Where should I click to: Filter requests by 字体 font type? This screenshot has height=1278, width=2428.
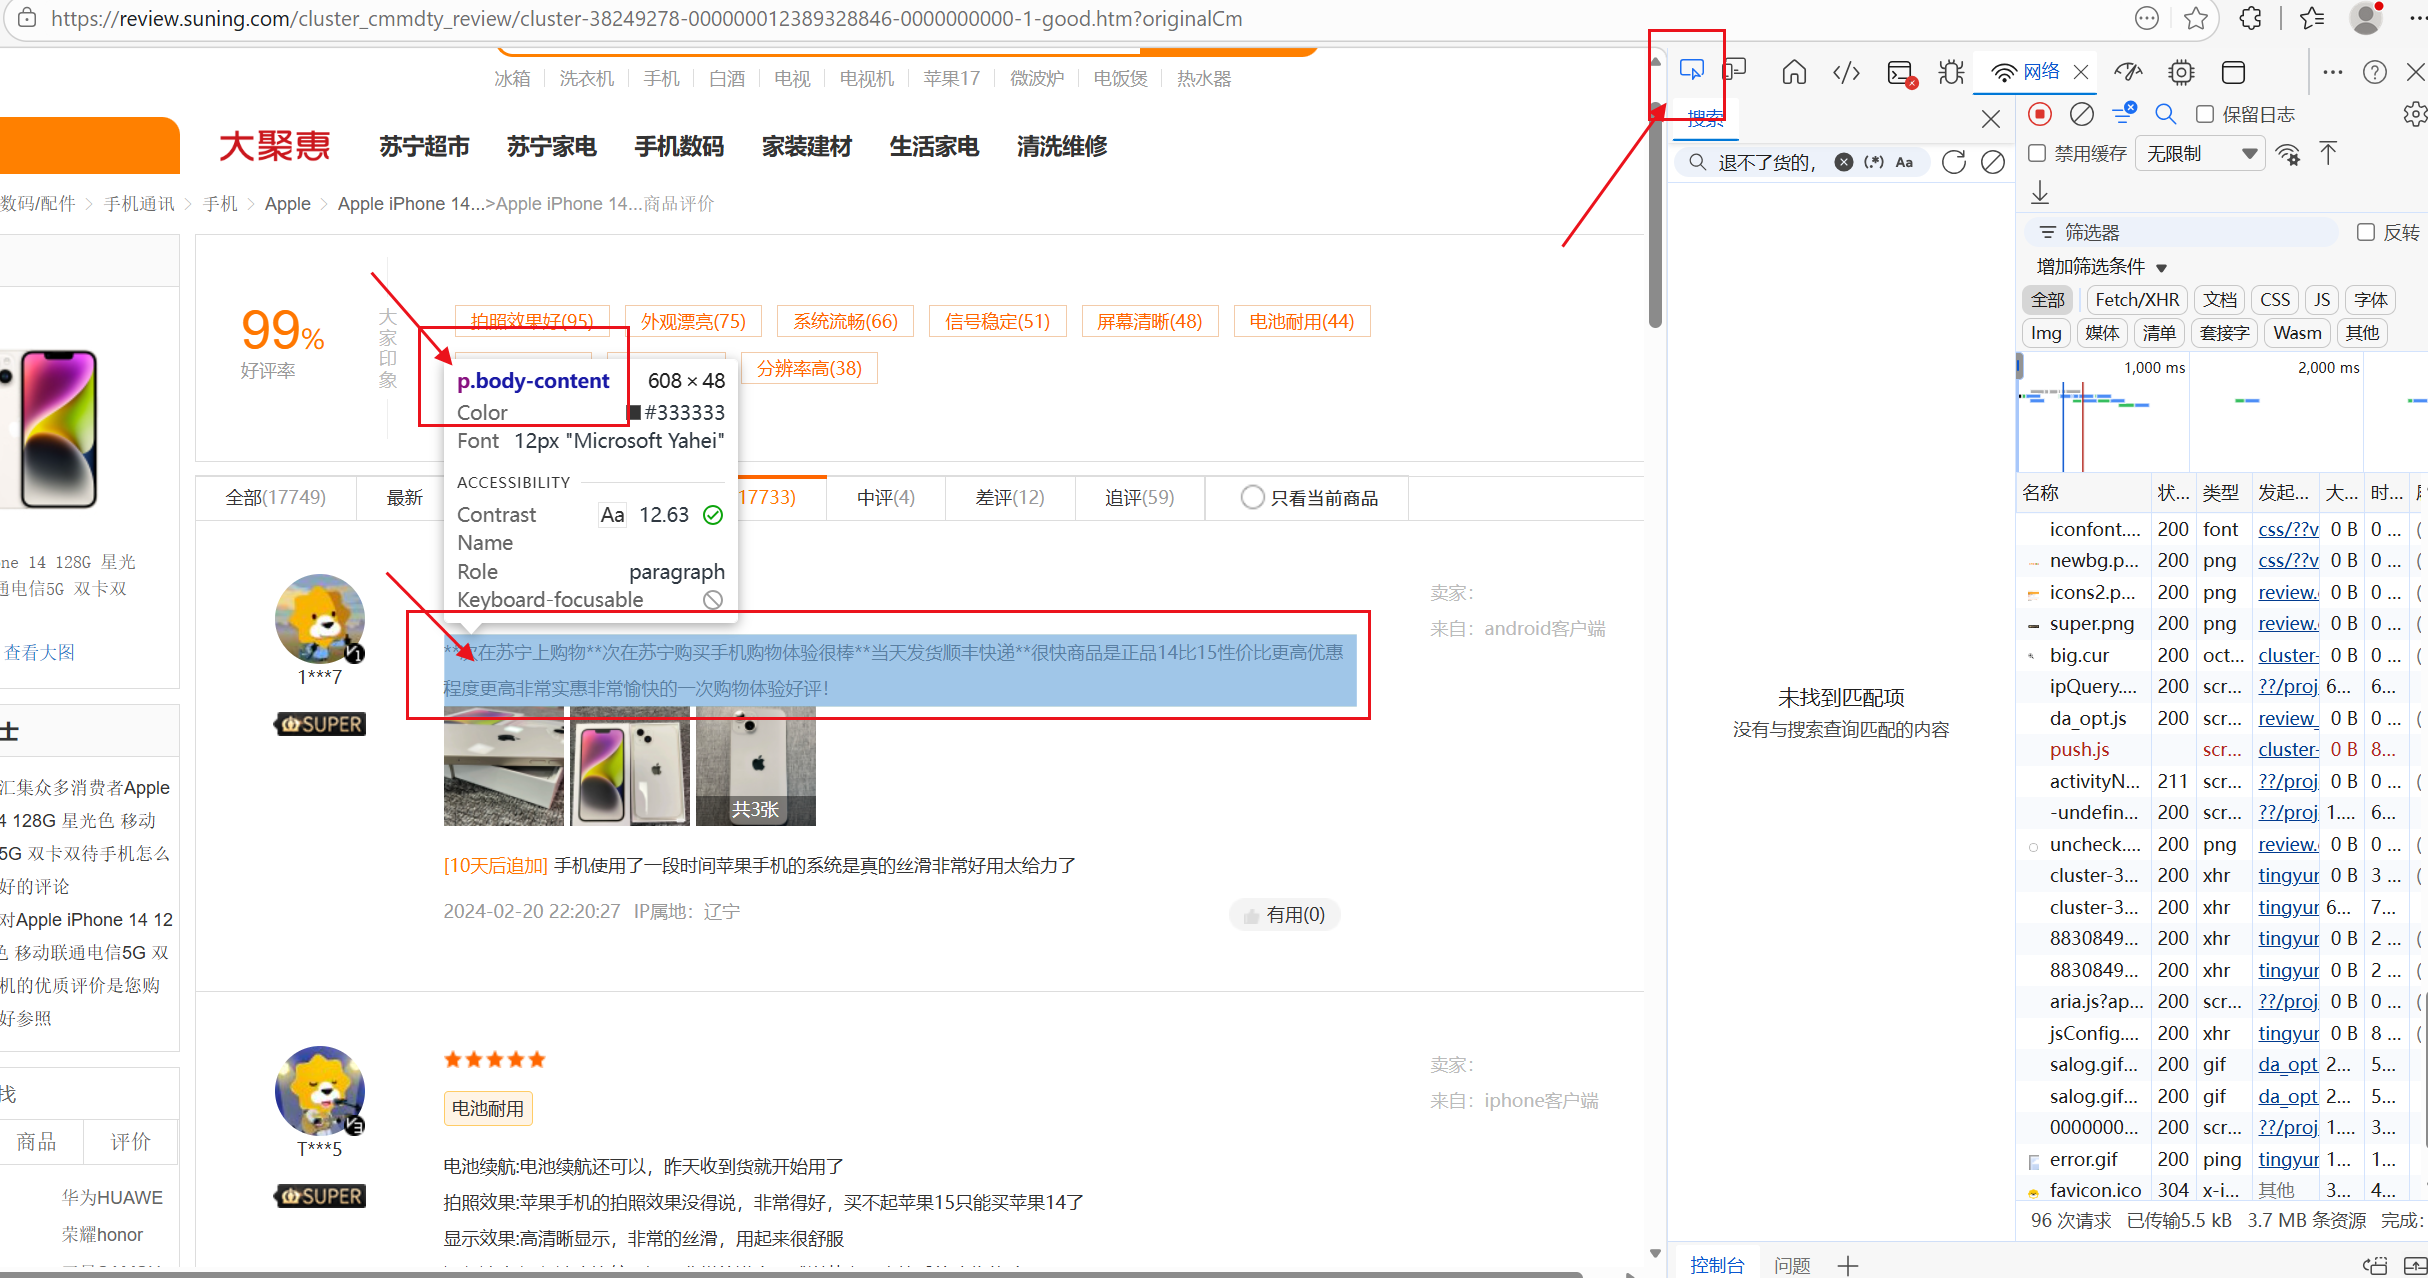tap(2371, 300)
